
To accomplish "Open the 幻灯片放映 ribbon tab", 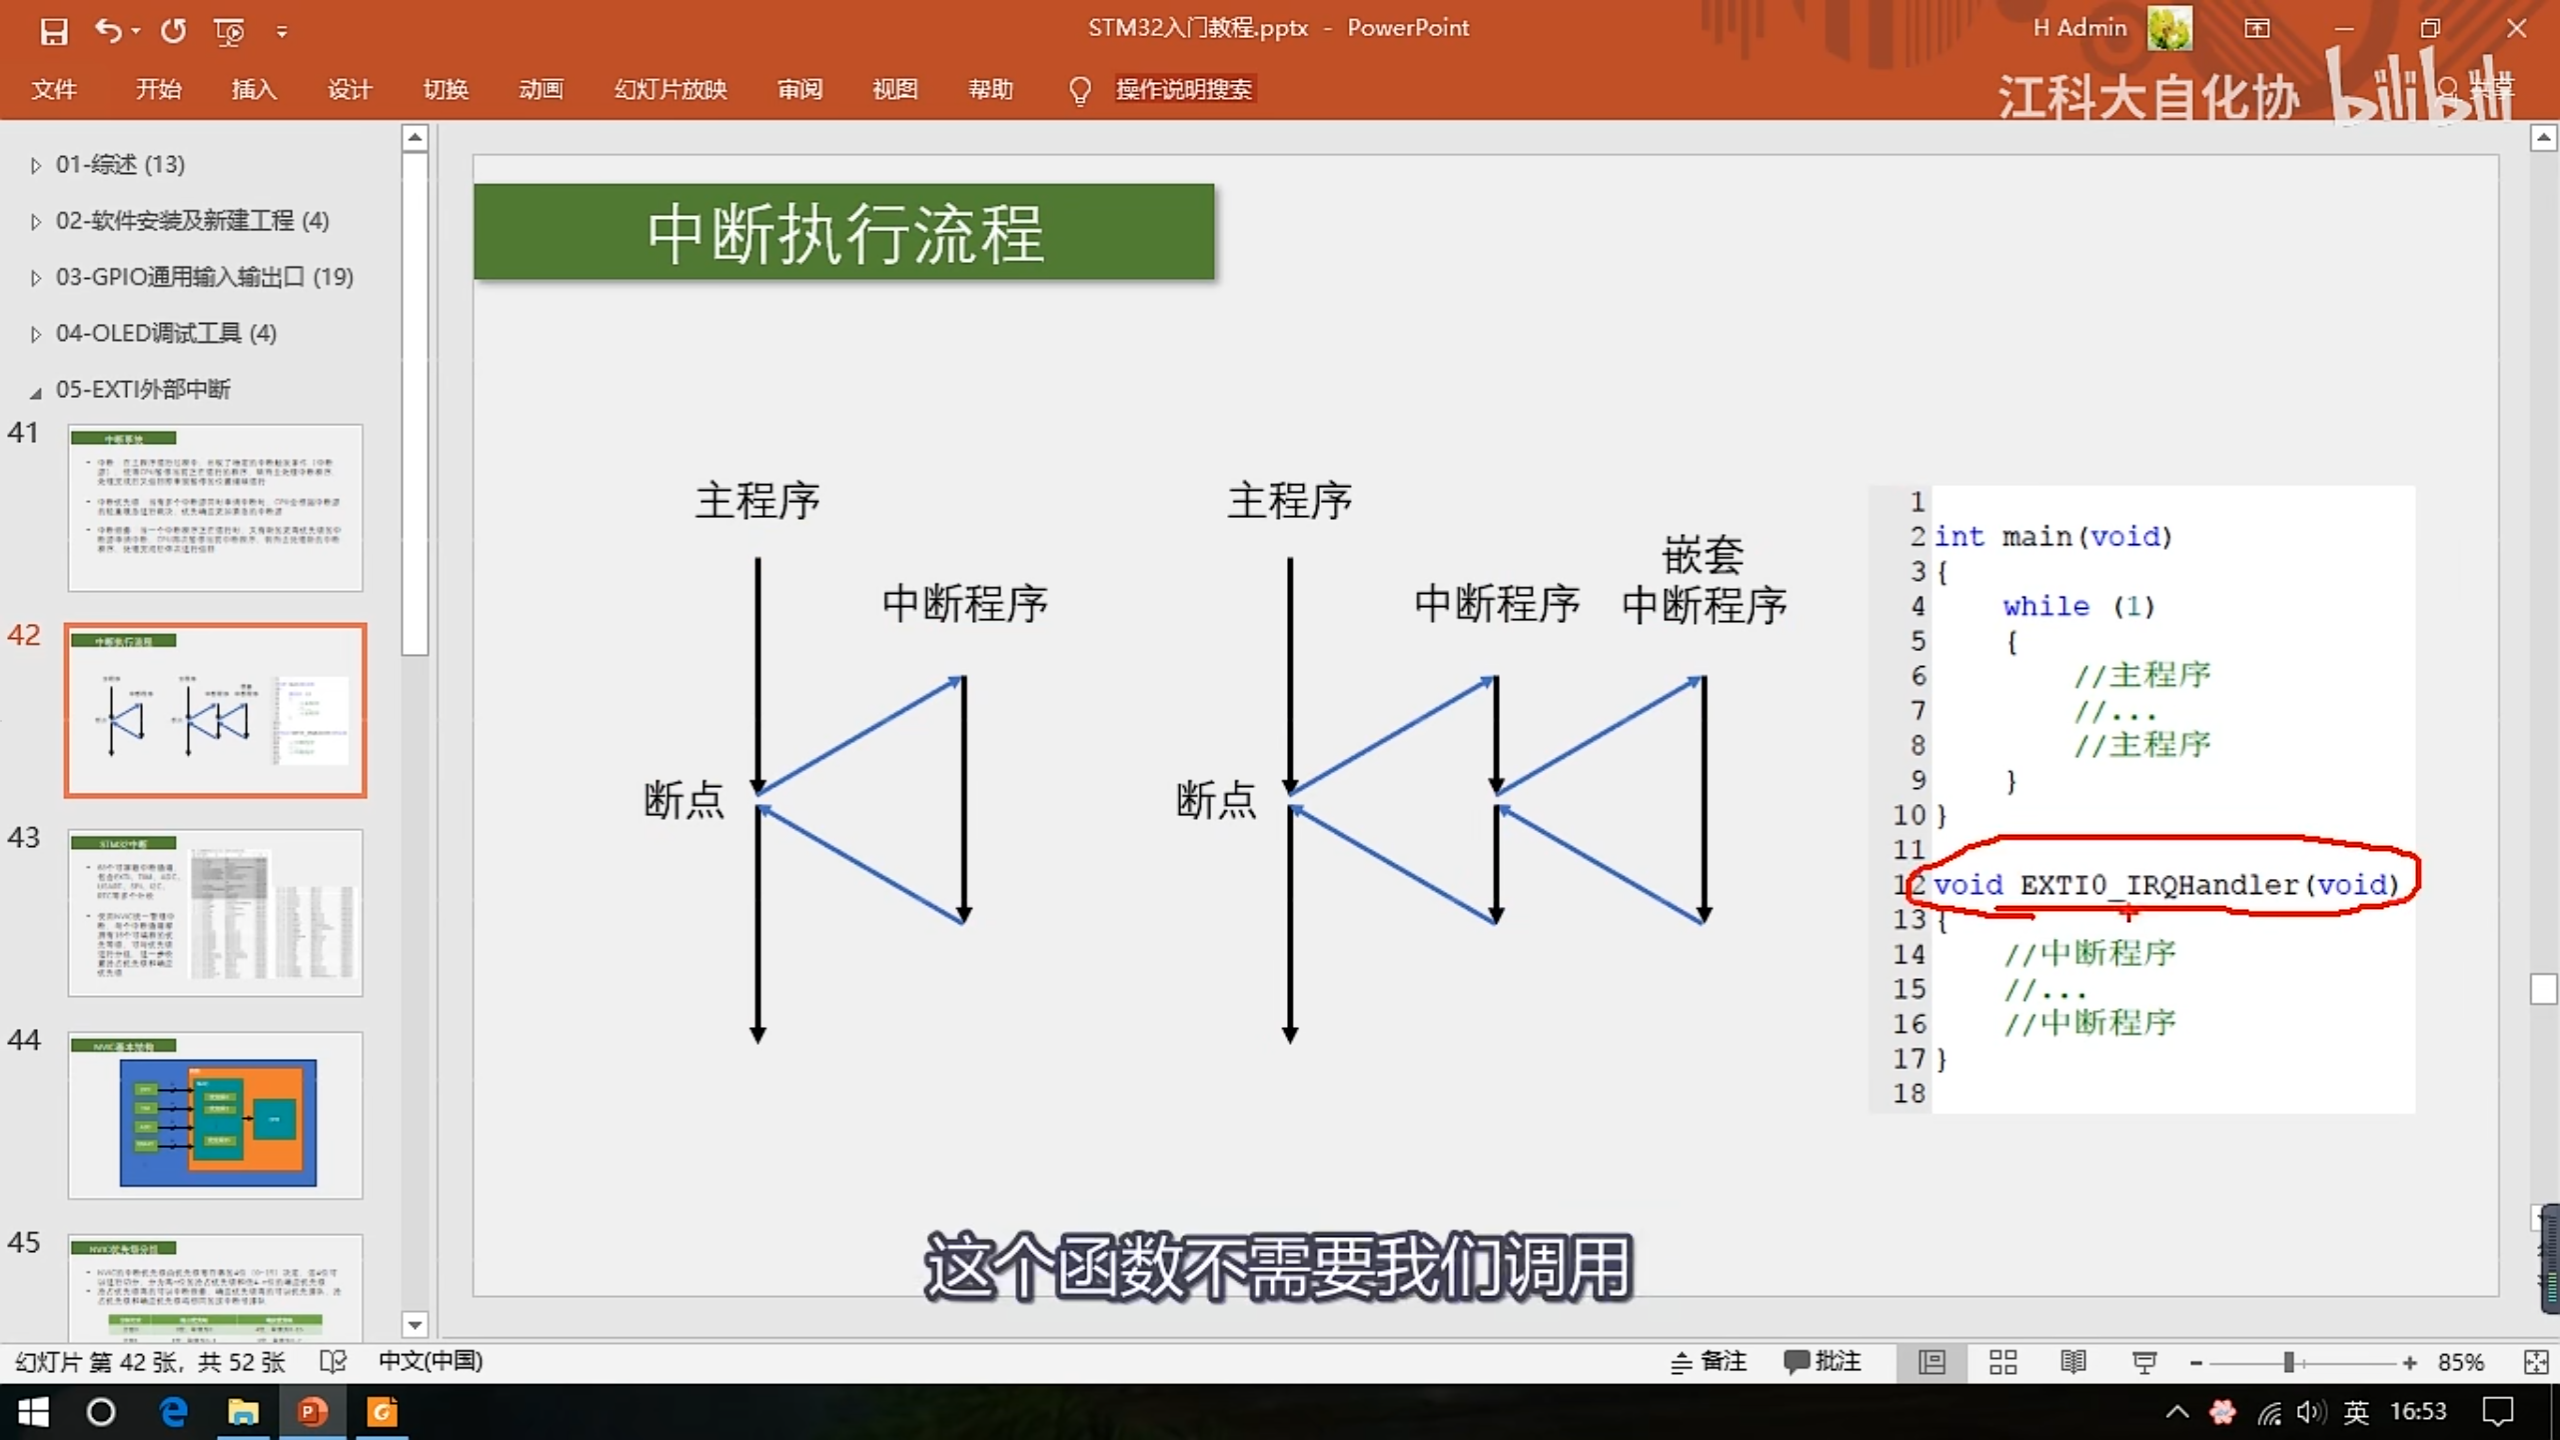I will pyautogui.click(x=670, y=90).
